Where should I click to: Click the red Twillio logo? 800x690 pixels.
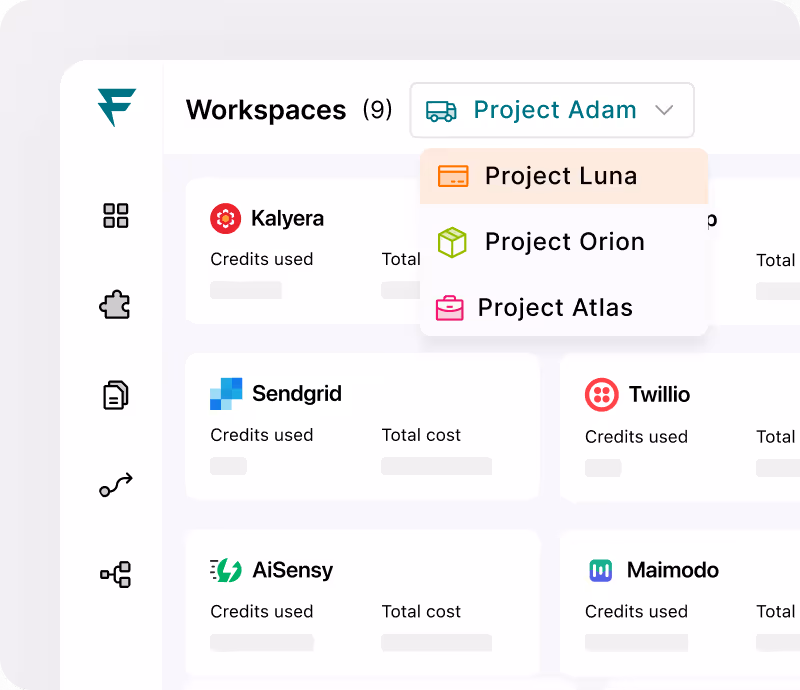coord(602,395)
